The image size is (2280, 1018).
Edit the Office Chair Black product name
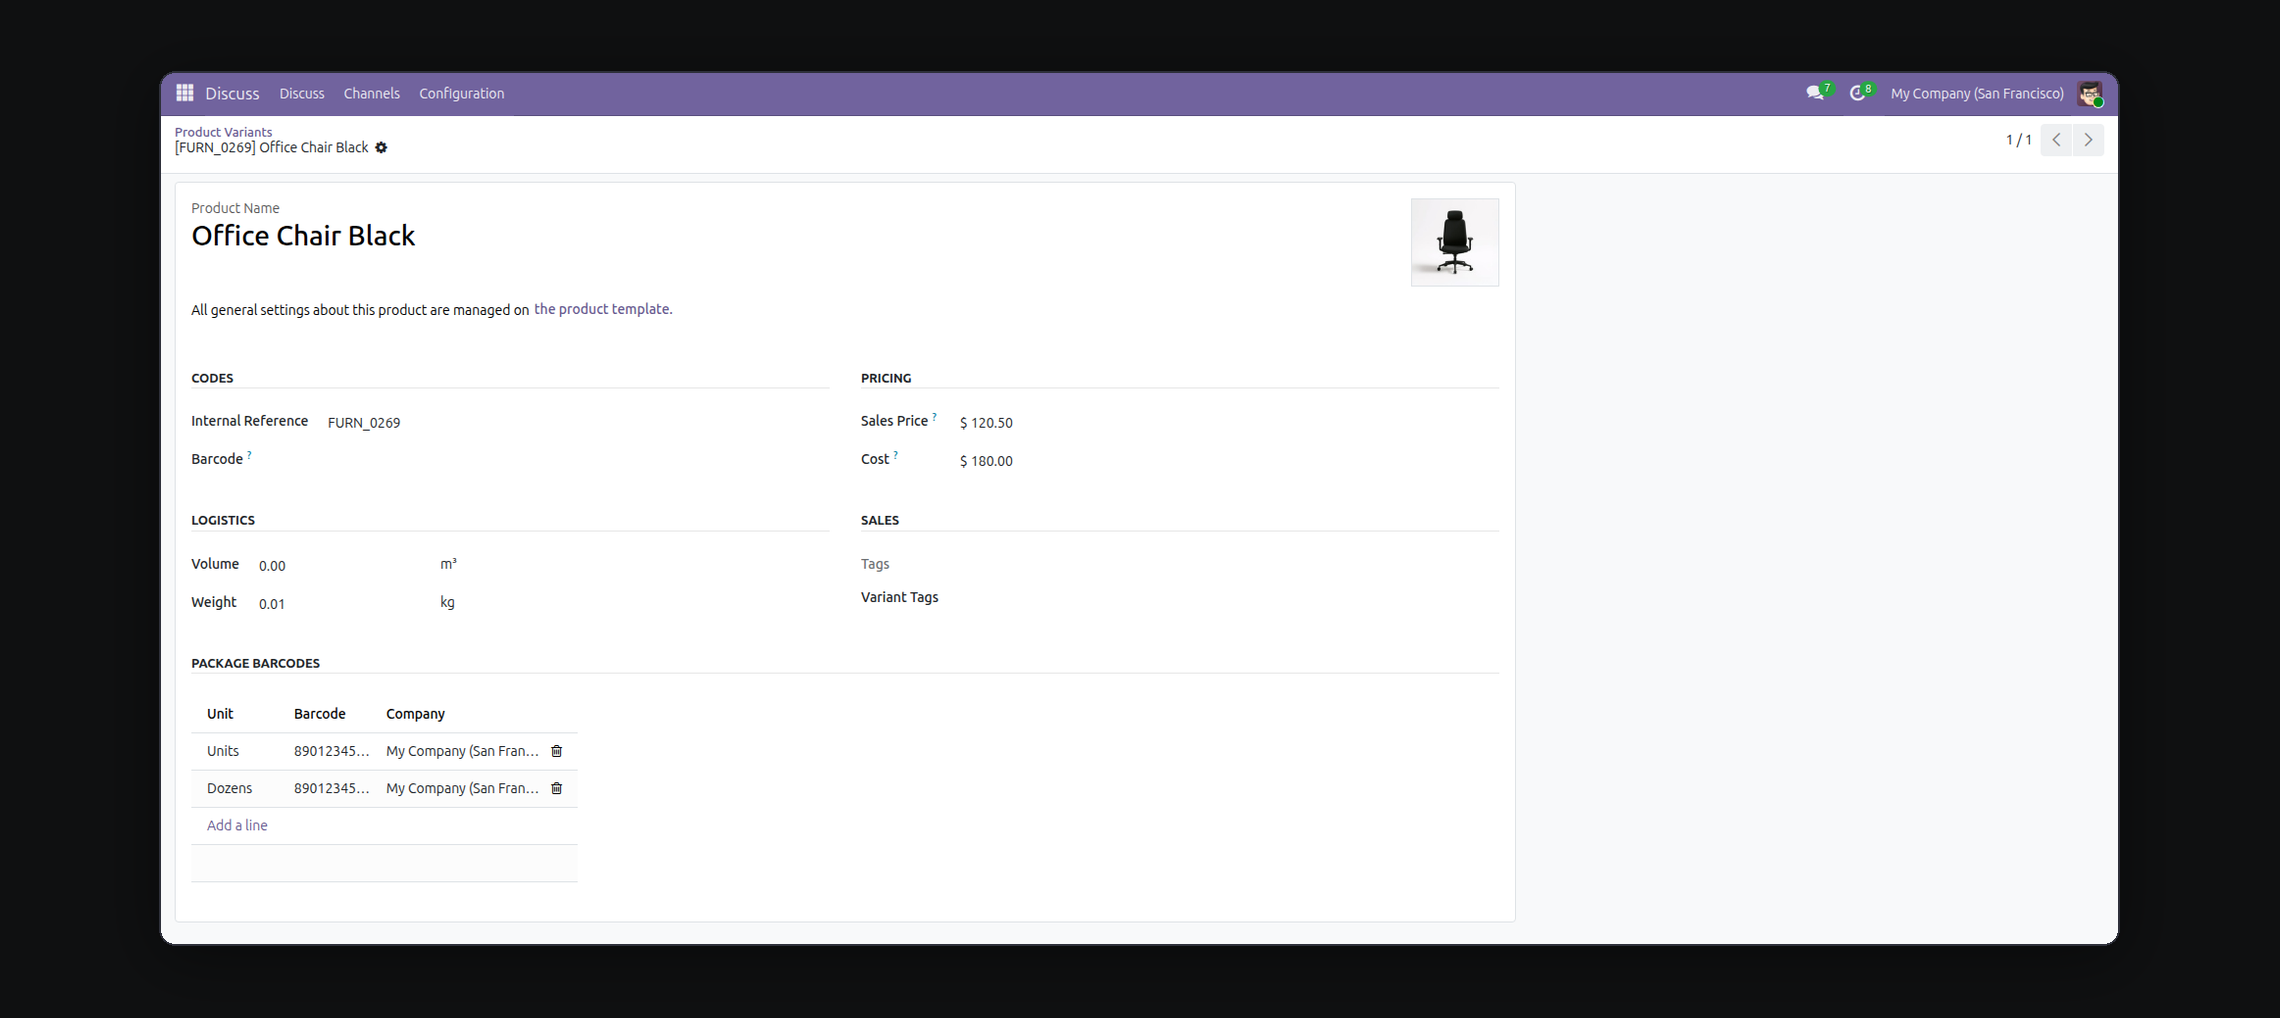303,236
